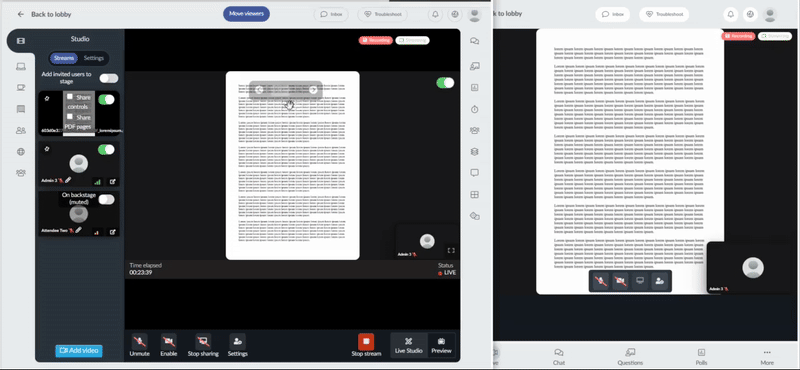Click the Move viewers button
The image size is (800, 370).
(x=246, y=14)
